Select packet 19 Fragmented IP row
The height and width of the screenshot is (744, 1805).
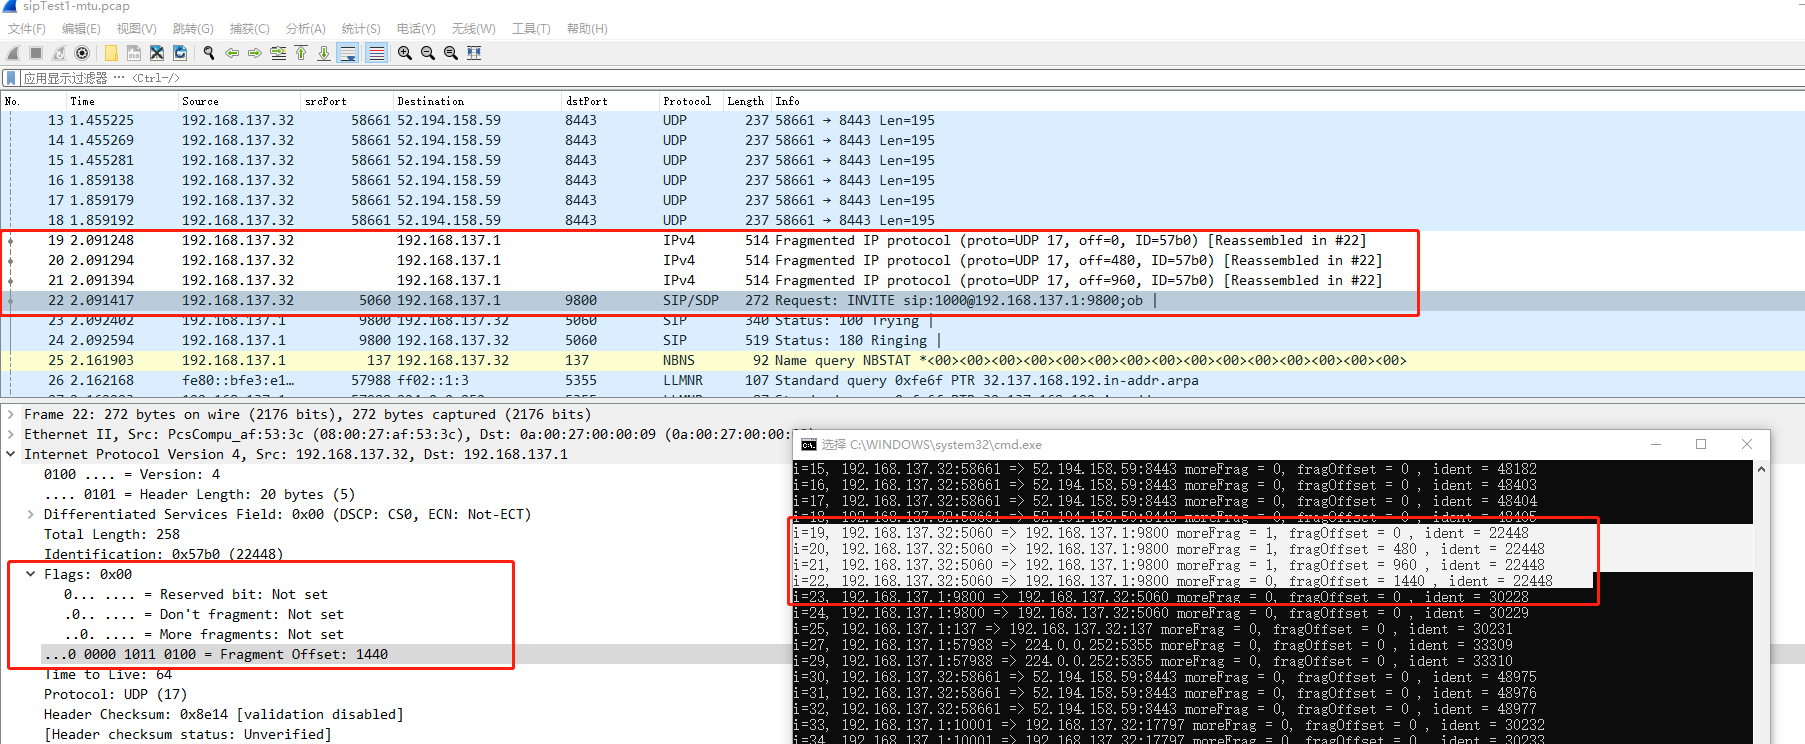coord(902,240)
